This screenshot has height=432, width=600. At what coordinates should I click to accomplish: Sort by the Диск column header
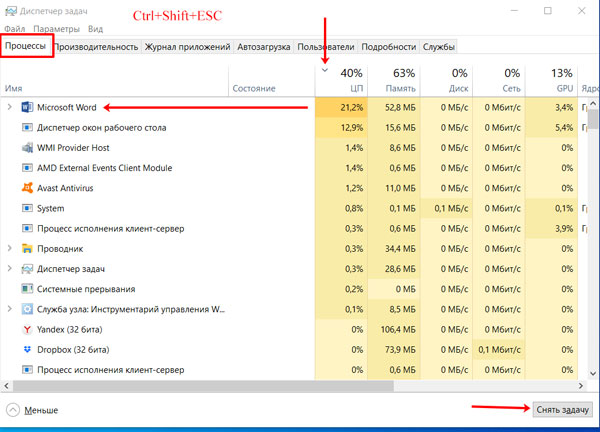click(x=447, y=80)
